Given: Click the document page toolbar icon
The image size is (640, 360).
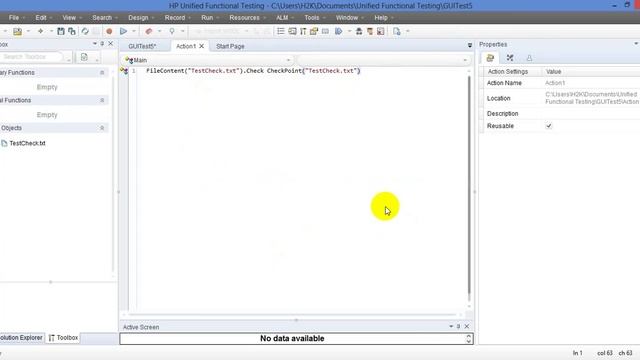Looking at the screenshot, I should (396, 31).
